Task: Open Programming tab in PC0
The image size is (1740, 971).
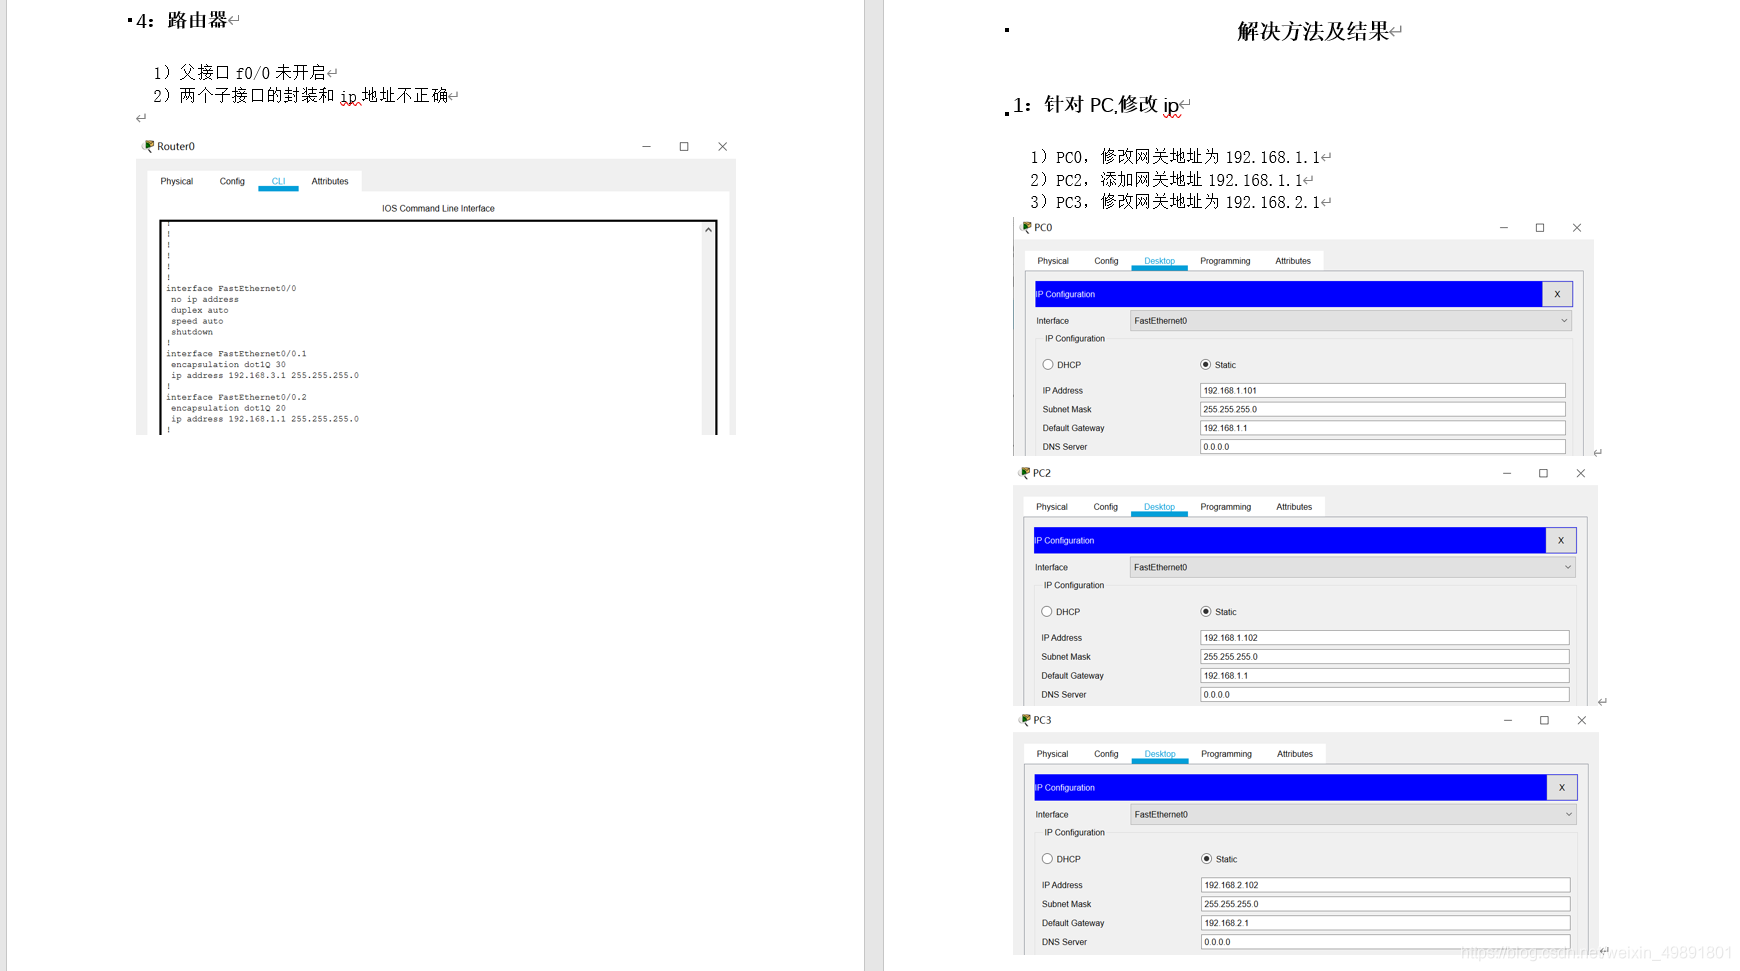Action: click(1225, 261)
